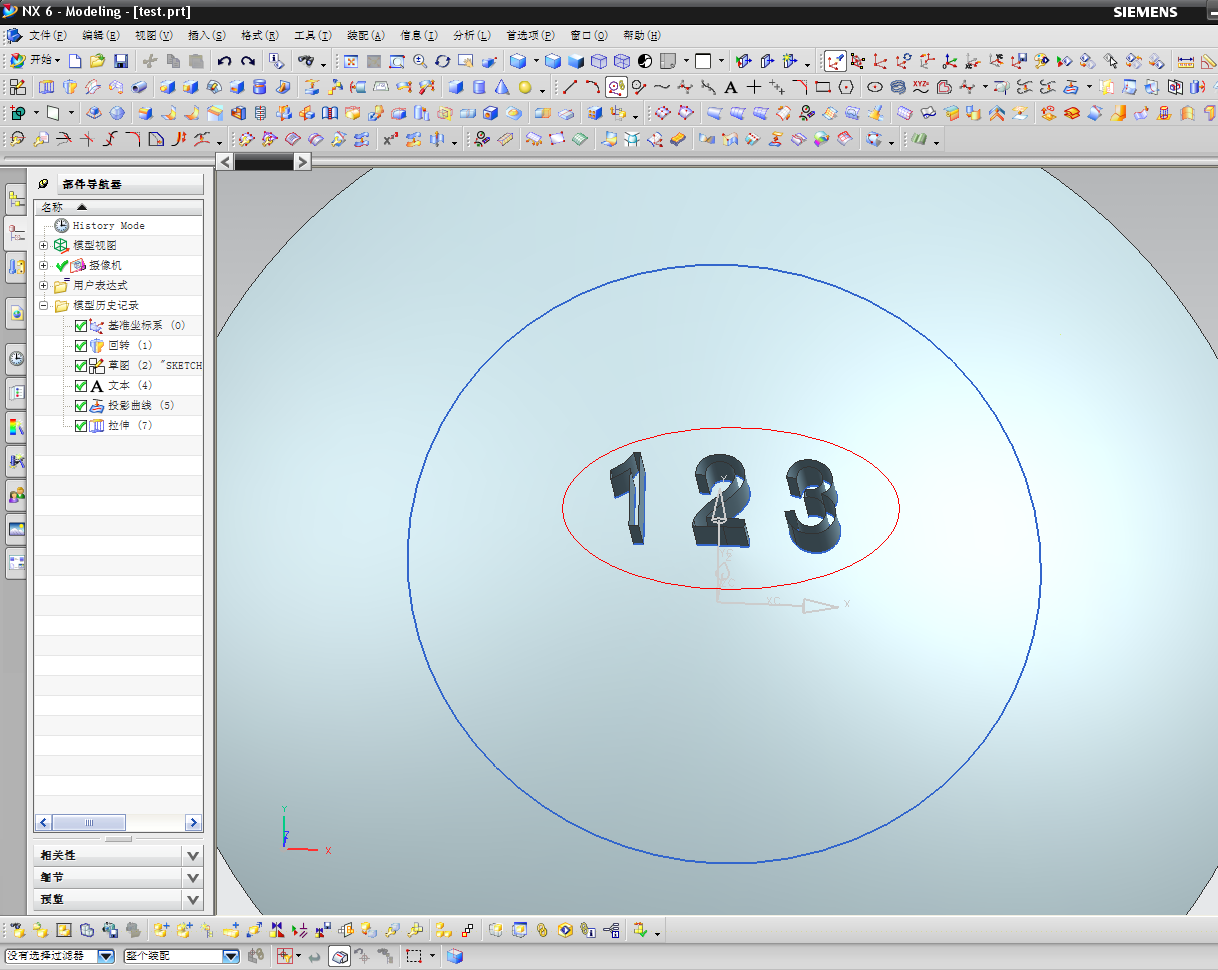Screen dimensions: 1218x970
Task: Open the Internet Explorer sidebar tab
Action: 16,313
